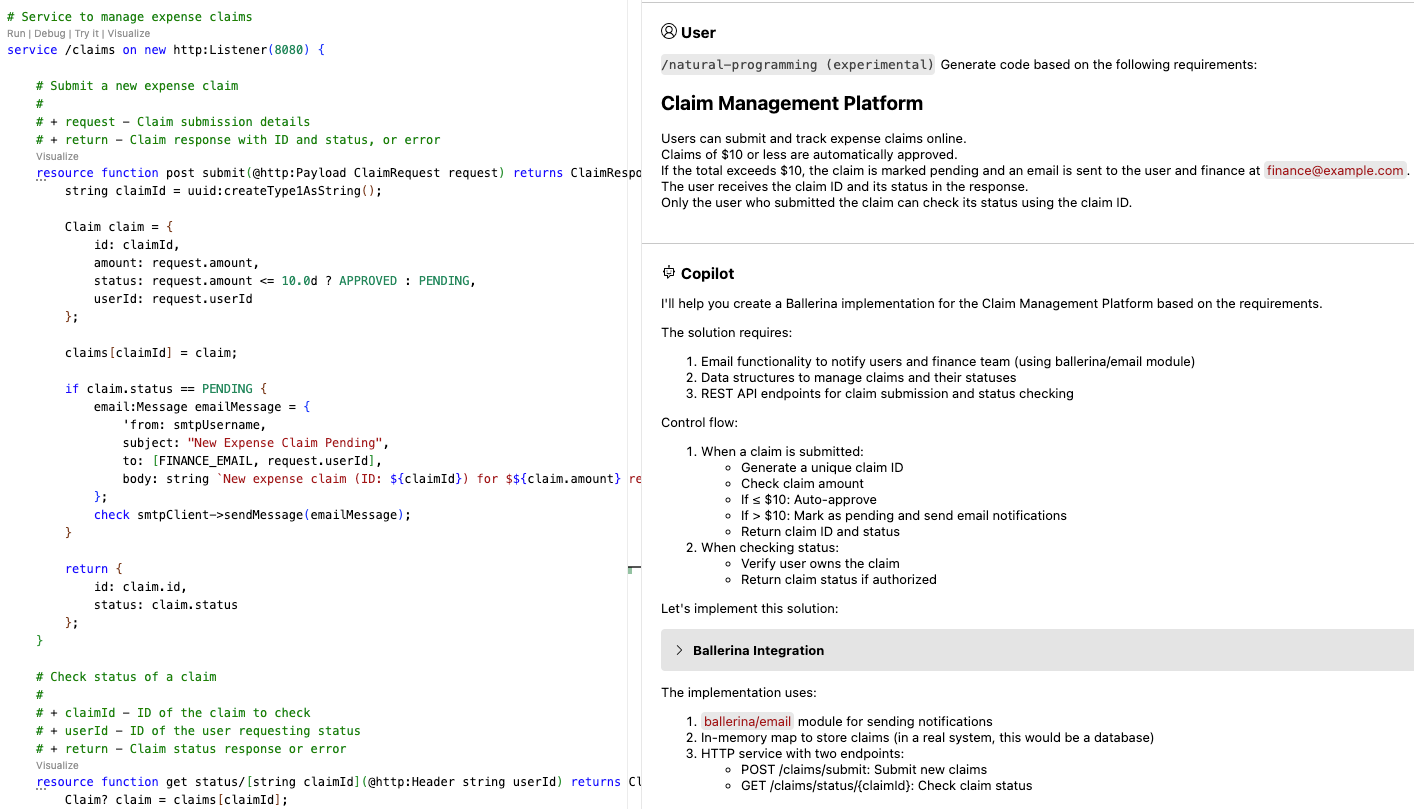The height and width of the screenshot is (809, 1414).
Task: Click the 'body: string `New expense claim' line
Action: click(x=382, y=479)
